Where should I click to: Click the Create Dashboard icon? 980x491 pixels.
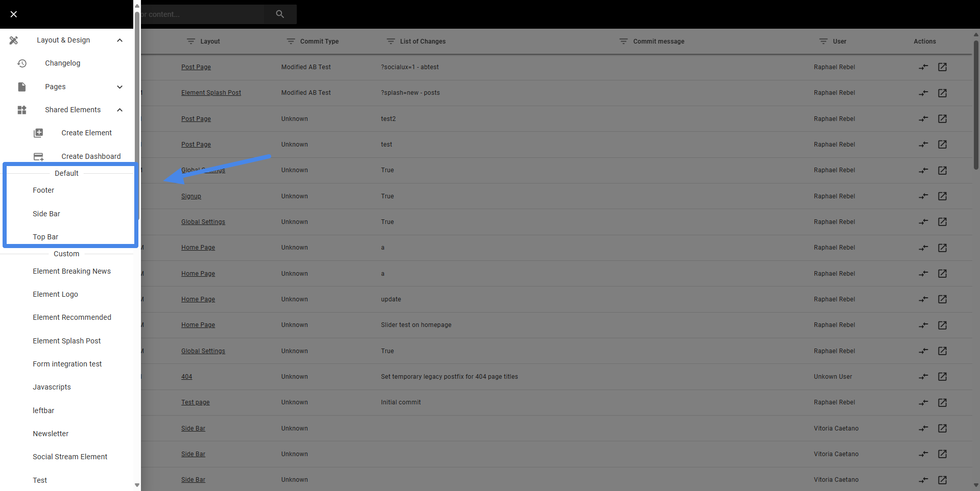(38, 156)
